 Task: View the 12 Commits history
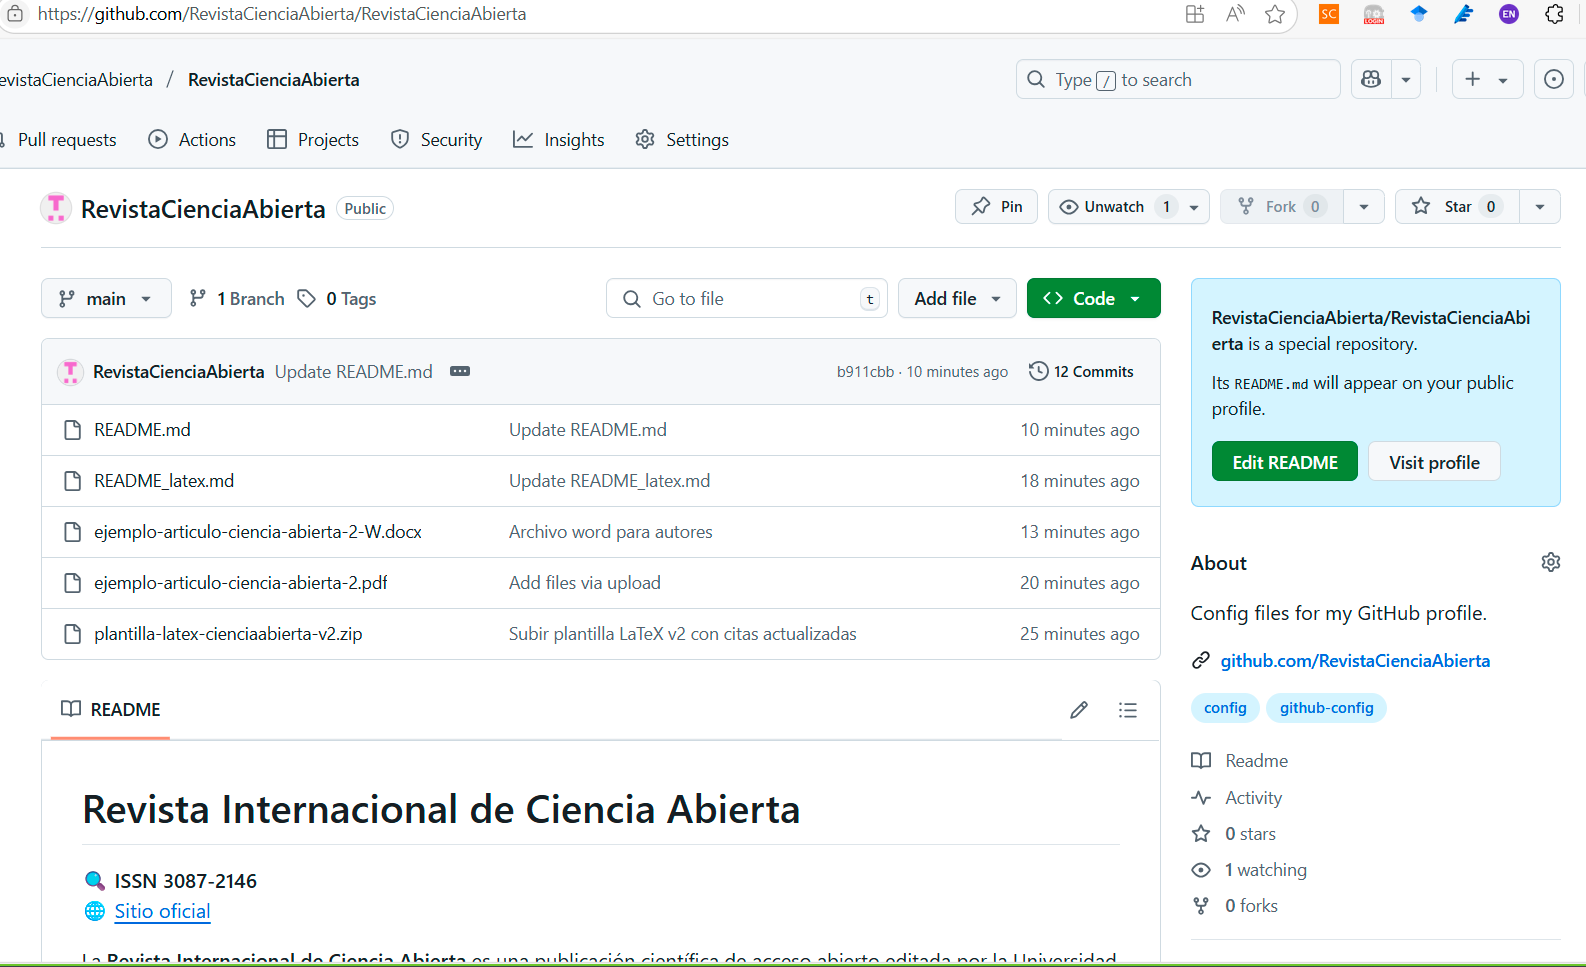point(1081,371)
